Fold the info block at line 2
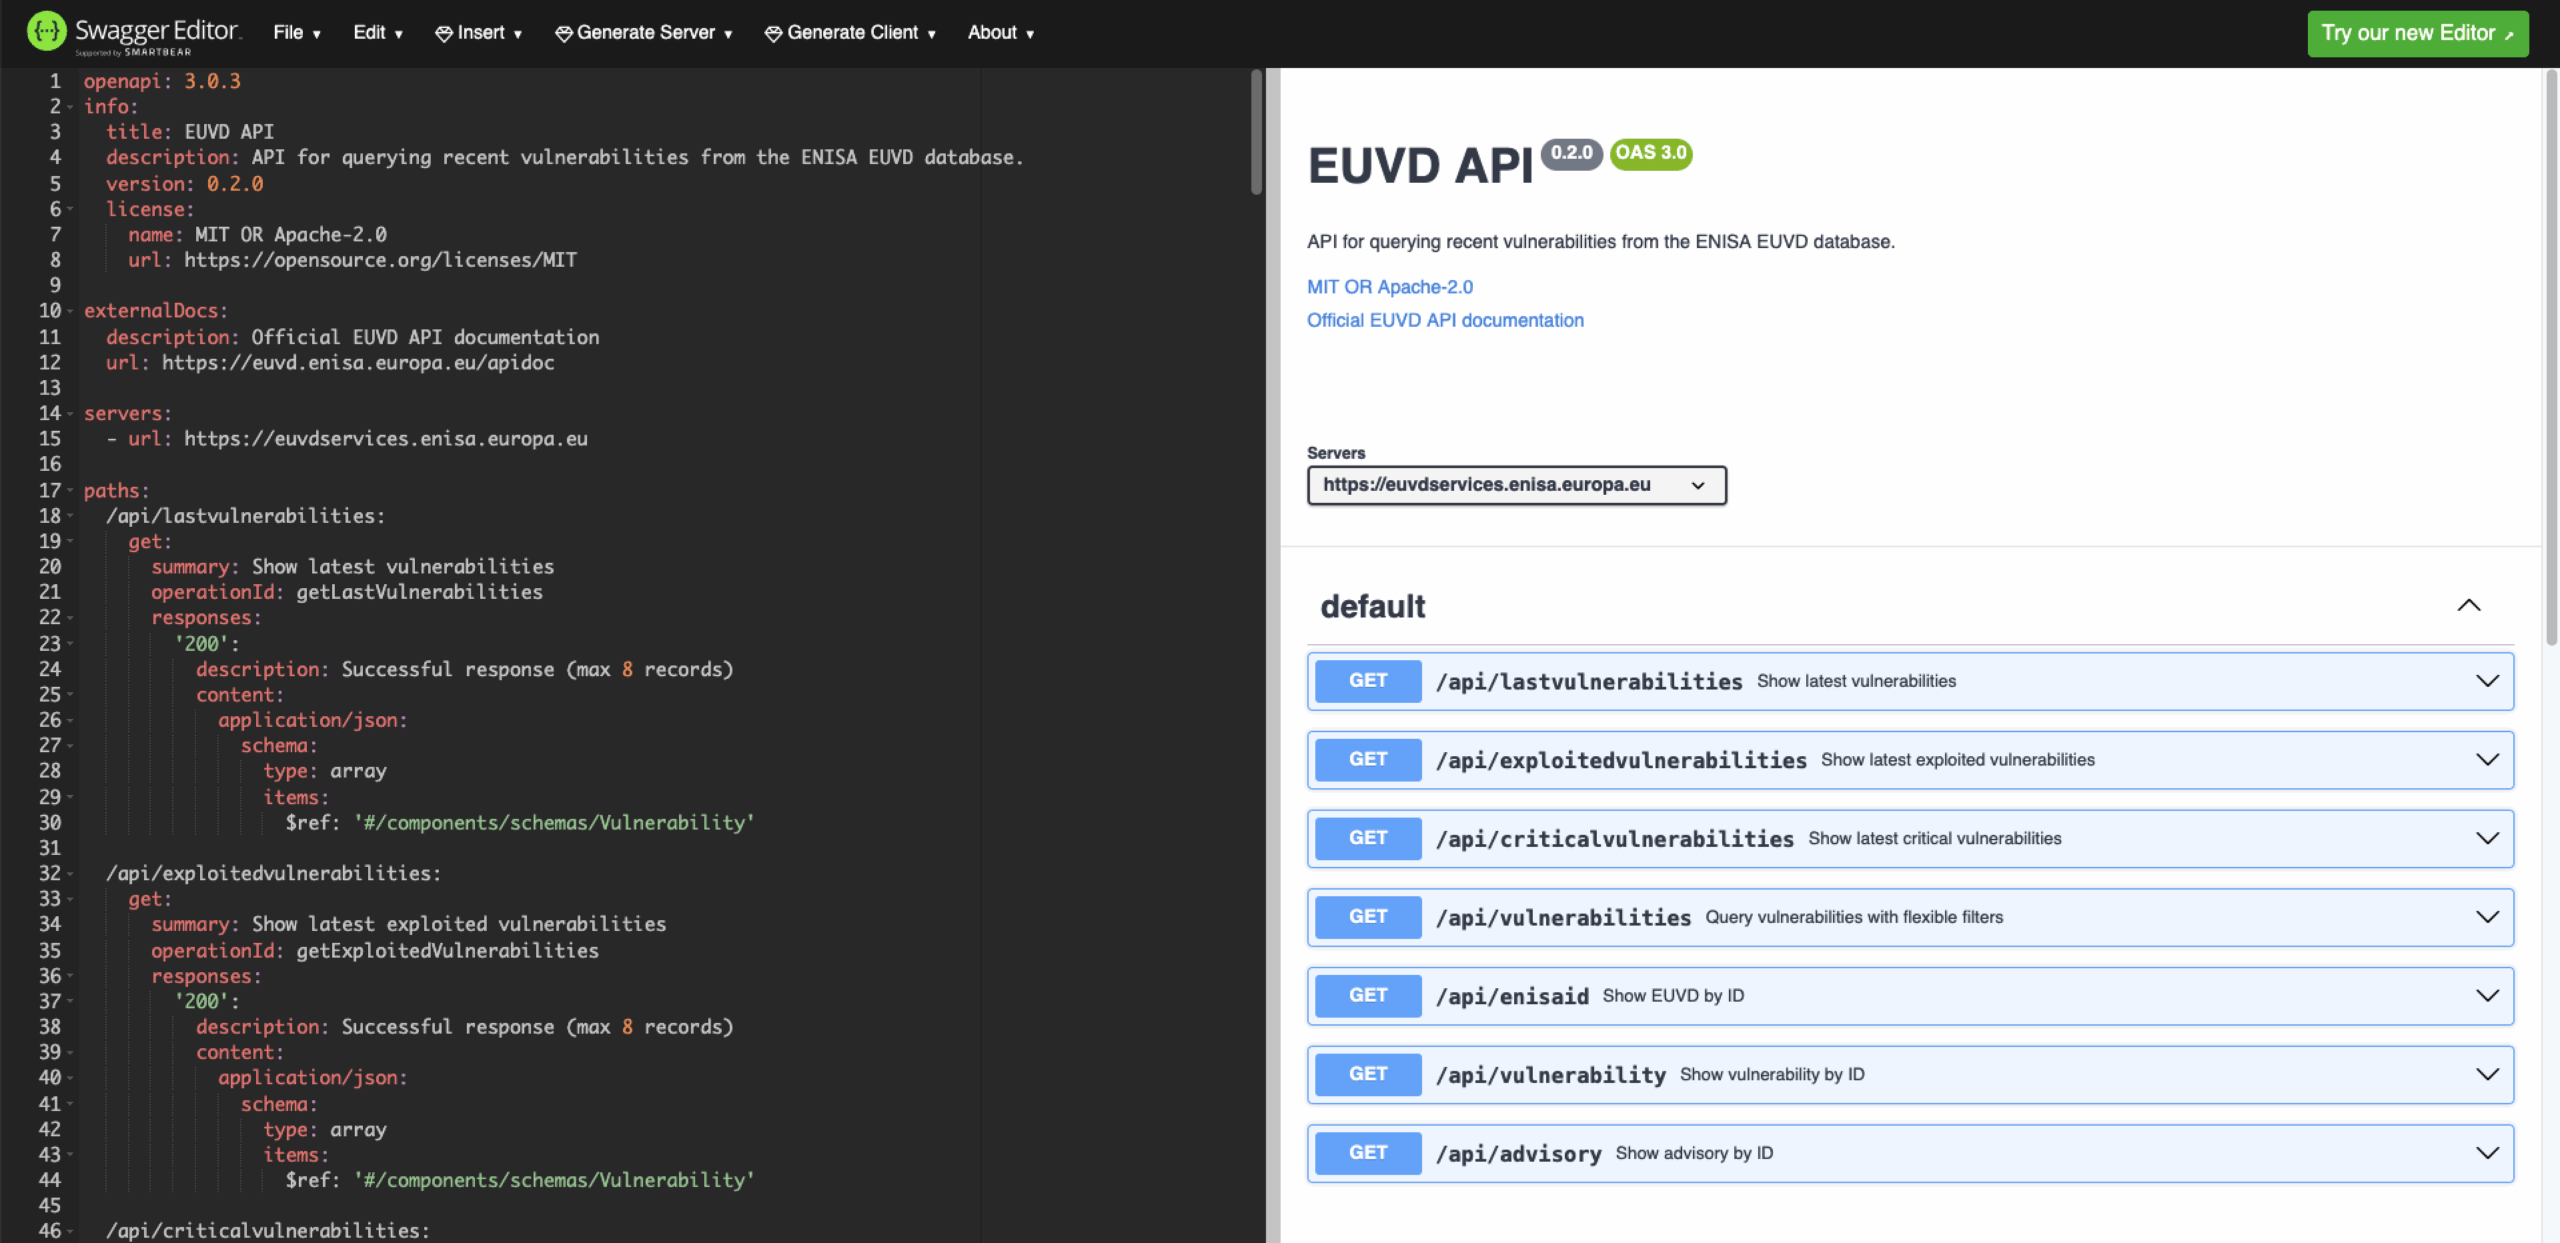 70,107
